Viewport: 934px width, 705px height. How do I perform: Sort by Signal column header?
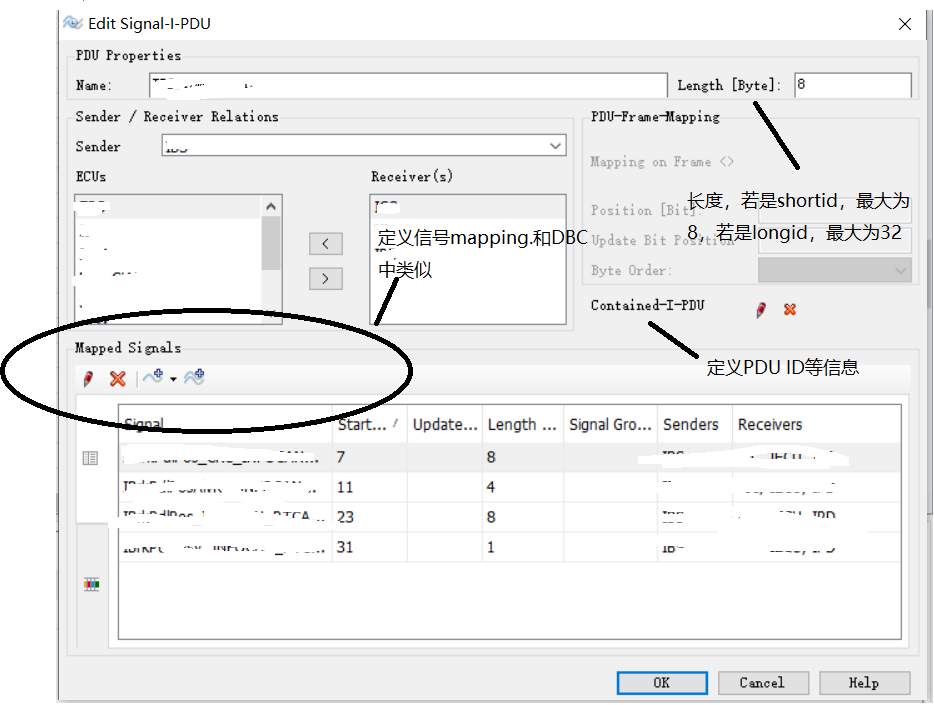[x=225, y=424]
